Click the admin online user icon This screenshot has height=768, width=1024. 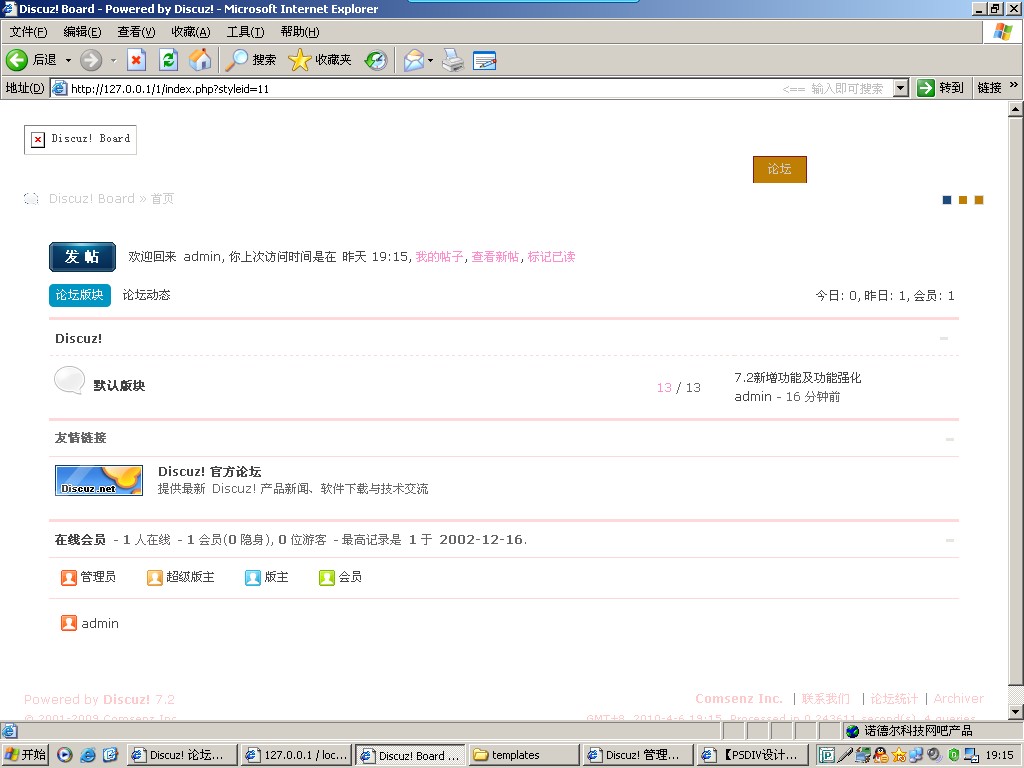[69, 623]
